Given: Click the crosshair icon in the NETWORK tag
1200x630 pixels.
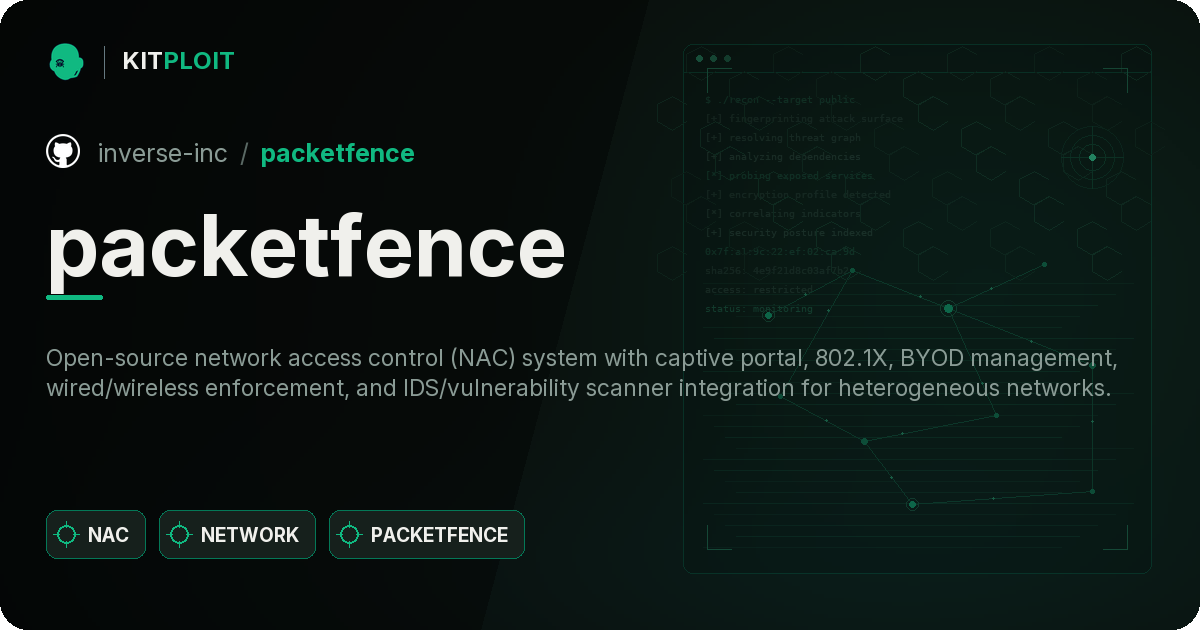Looking at the screenshot, I should click(x=180, y=535).
